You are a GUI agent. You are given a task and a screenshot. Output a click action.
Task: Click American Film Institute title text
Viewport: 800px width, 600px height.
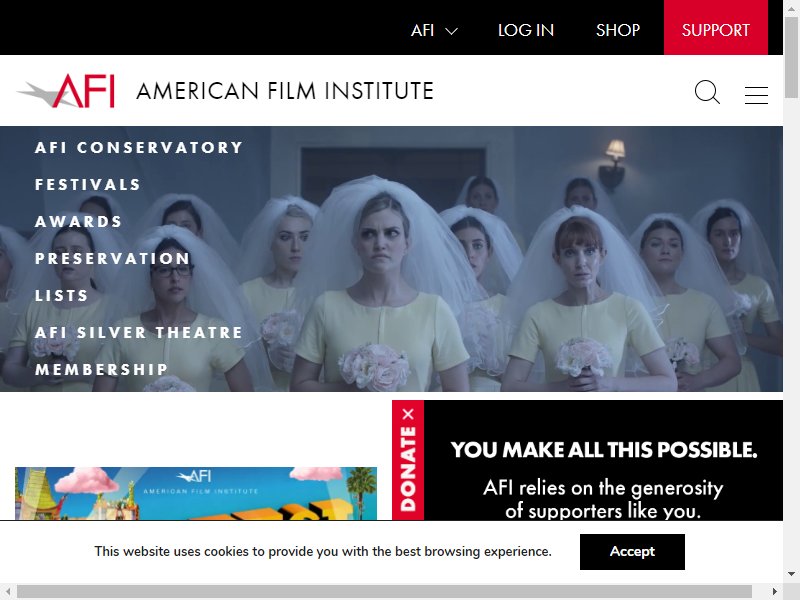tap(285, 91)
